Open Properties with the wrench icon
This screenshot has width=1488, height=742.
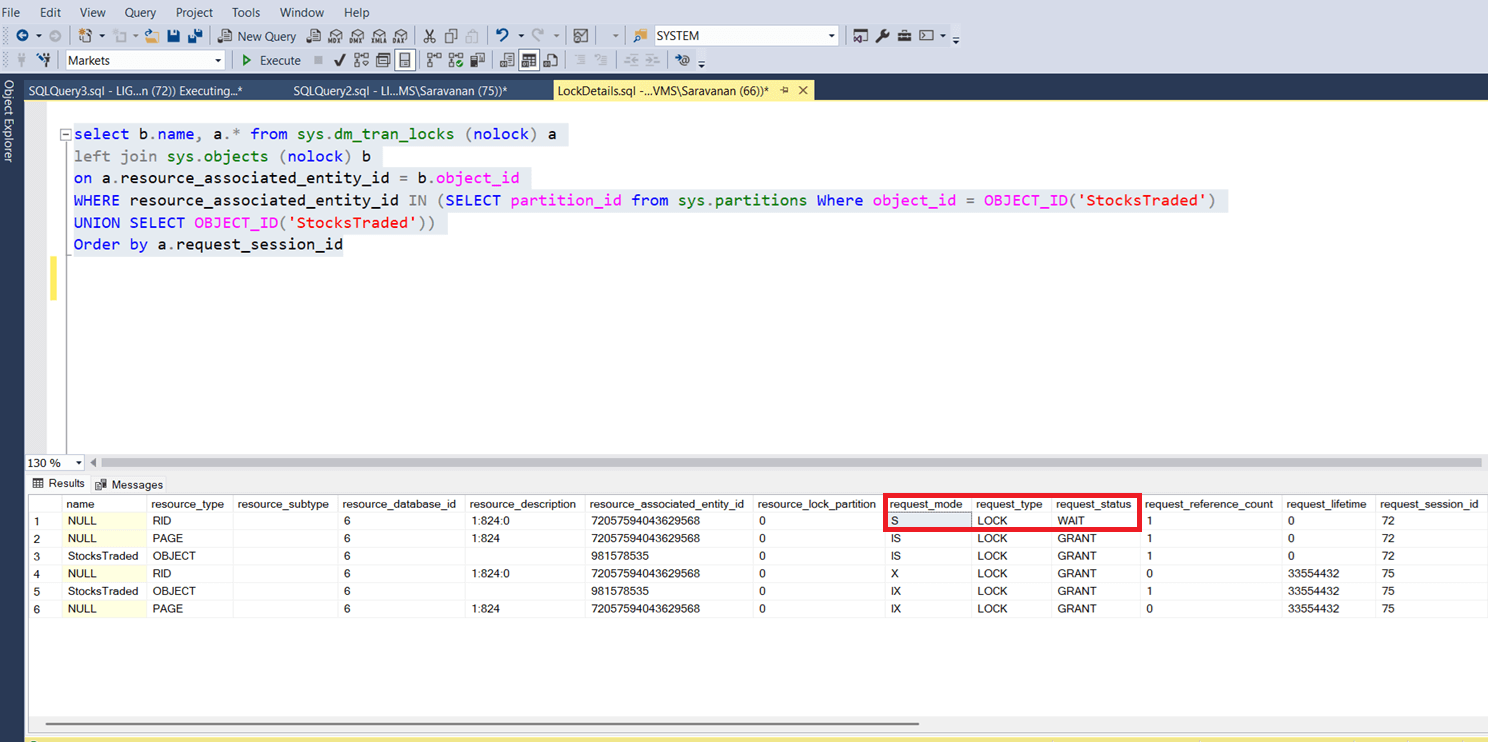(882, 36)
